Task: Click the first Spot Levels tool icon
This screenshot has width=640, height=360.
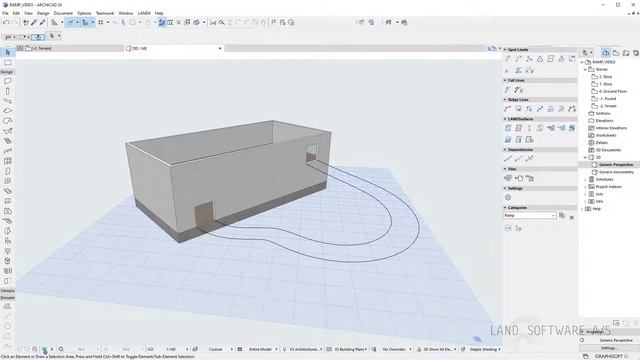Action: pos(508,59)
